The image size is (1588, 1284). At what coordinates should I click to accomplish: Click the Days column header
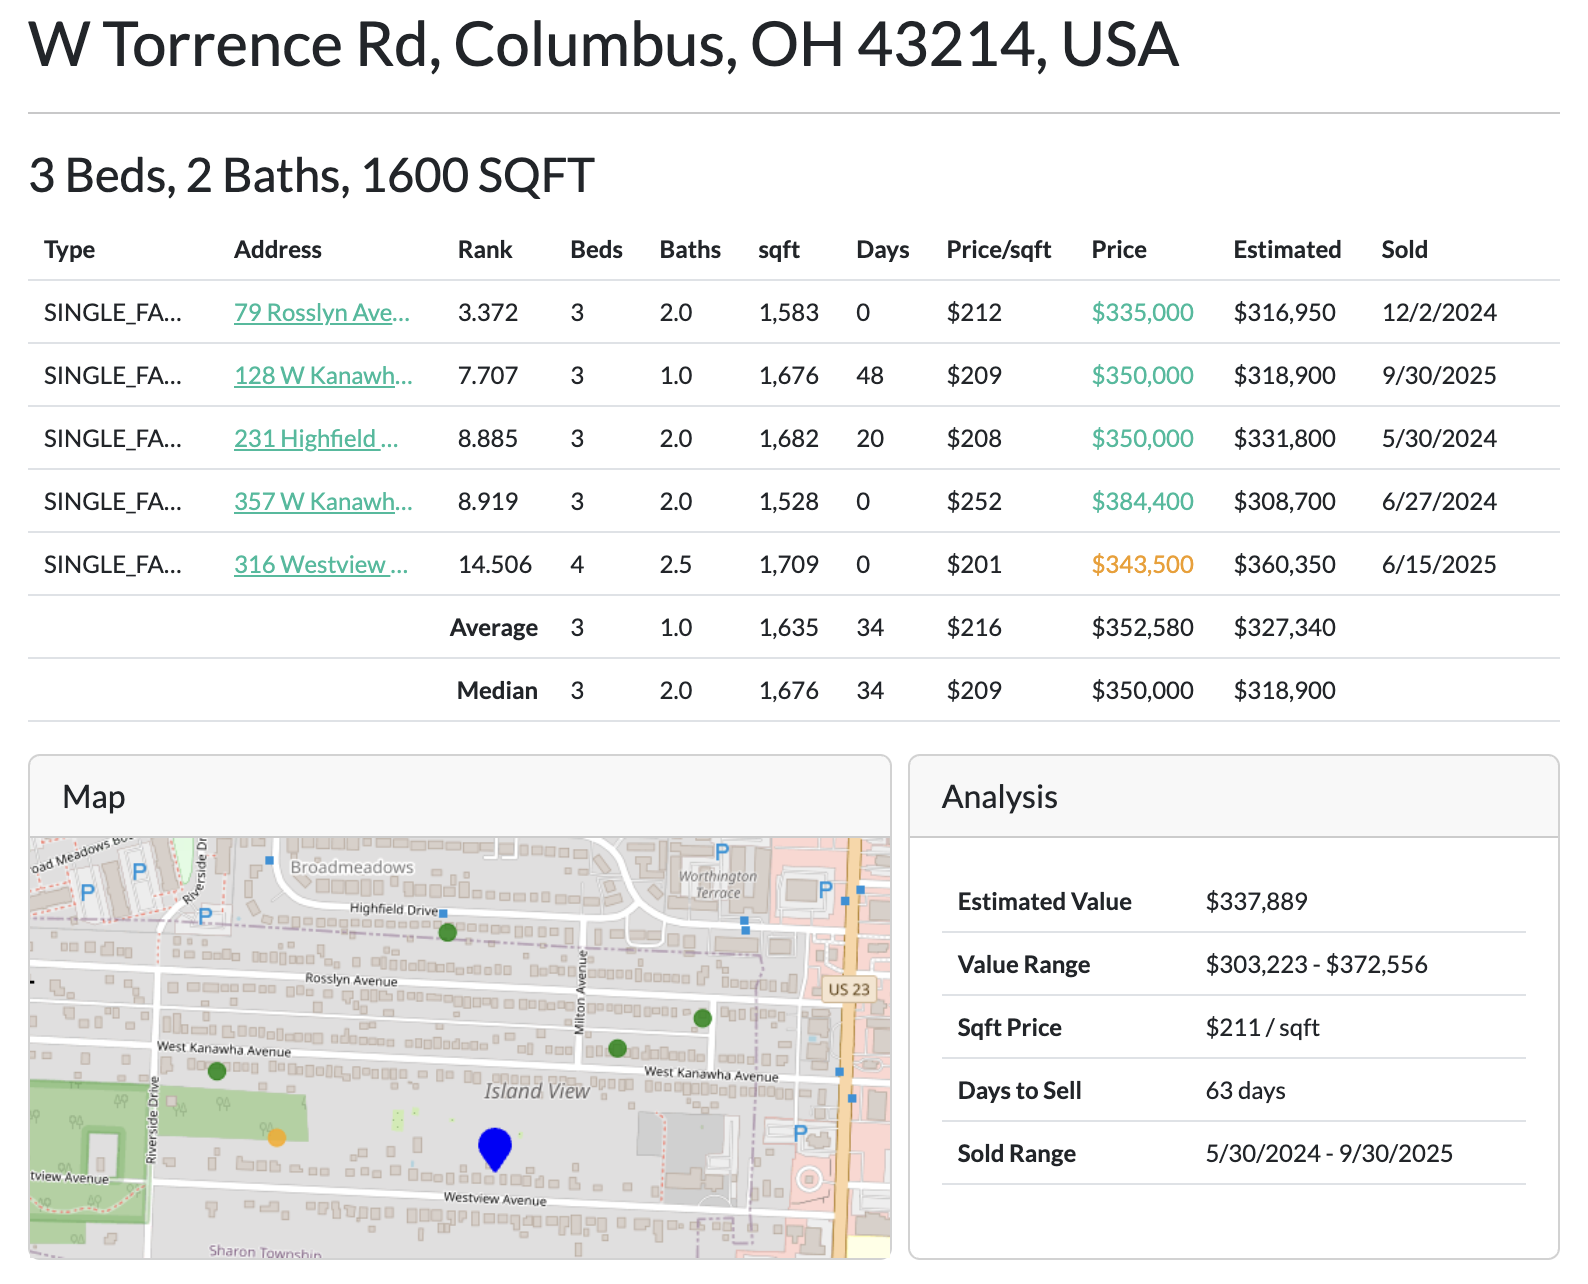click(x=882, y=249)
